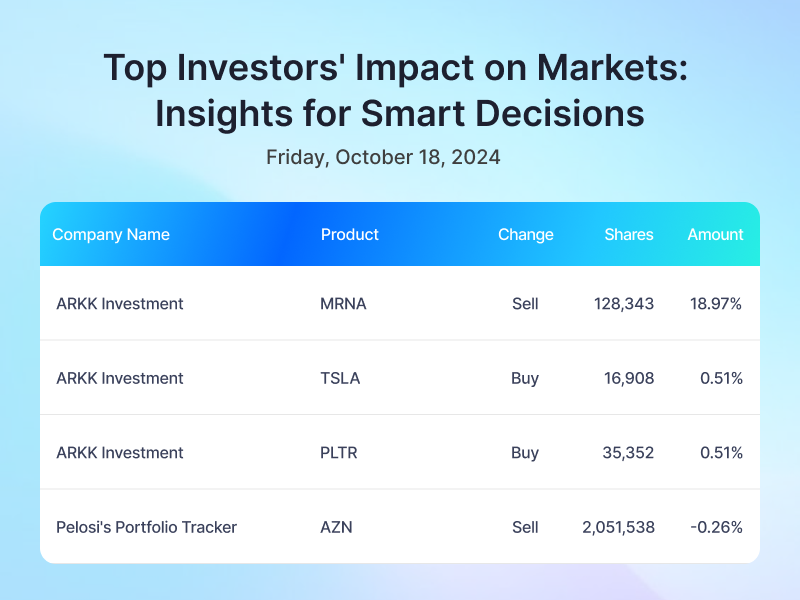Screen dimensions: 800x600
Task: Click the Product column header
Action: pos(349,234)
